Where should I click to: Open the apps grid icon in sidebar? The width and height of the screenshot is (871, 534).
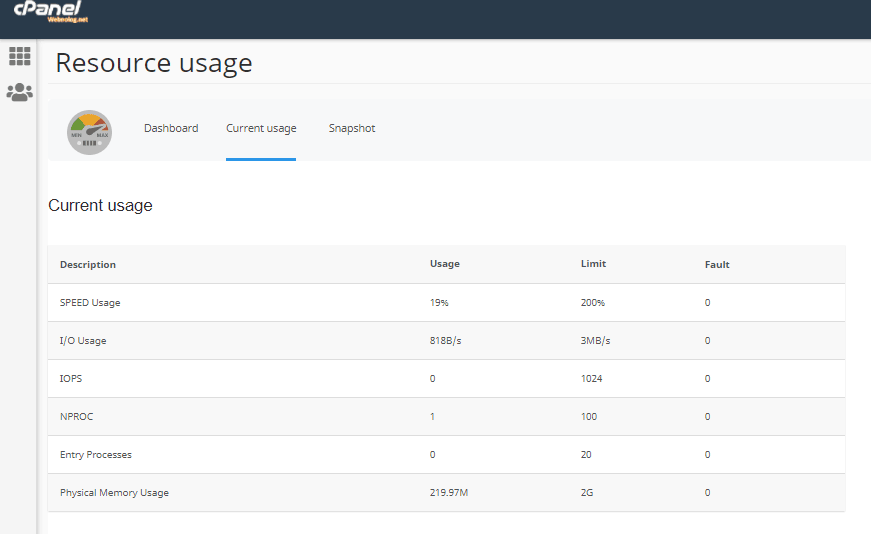pos(20,56)
